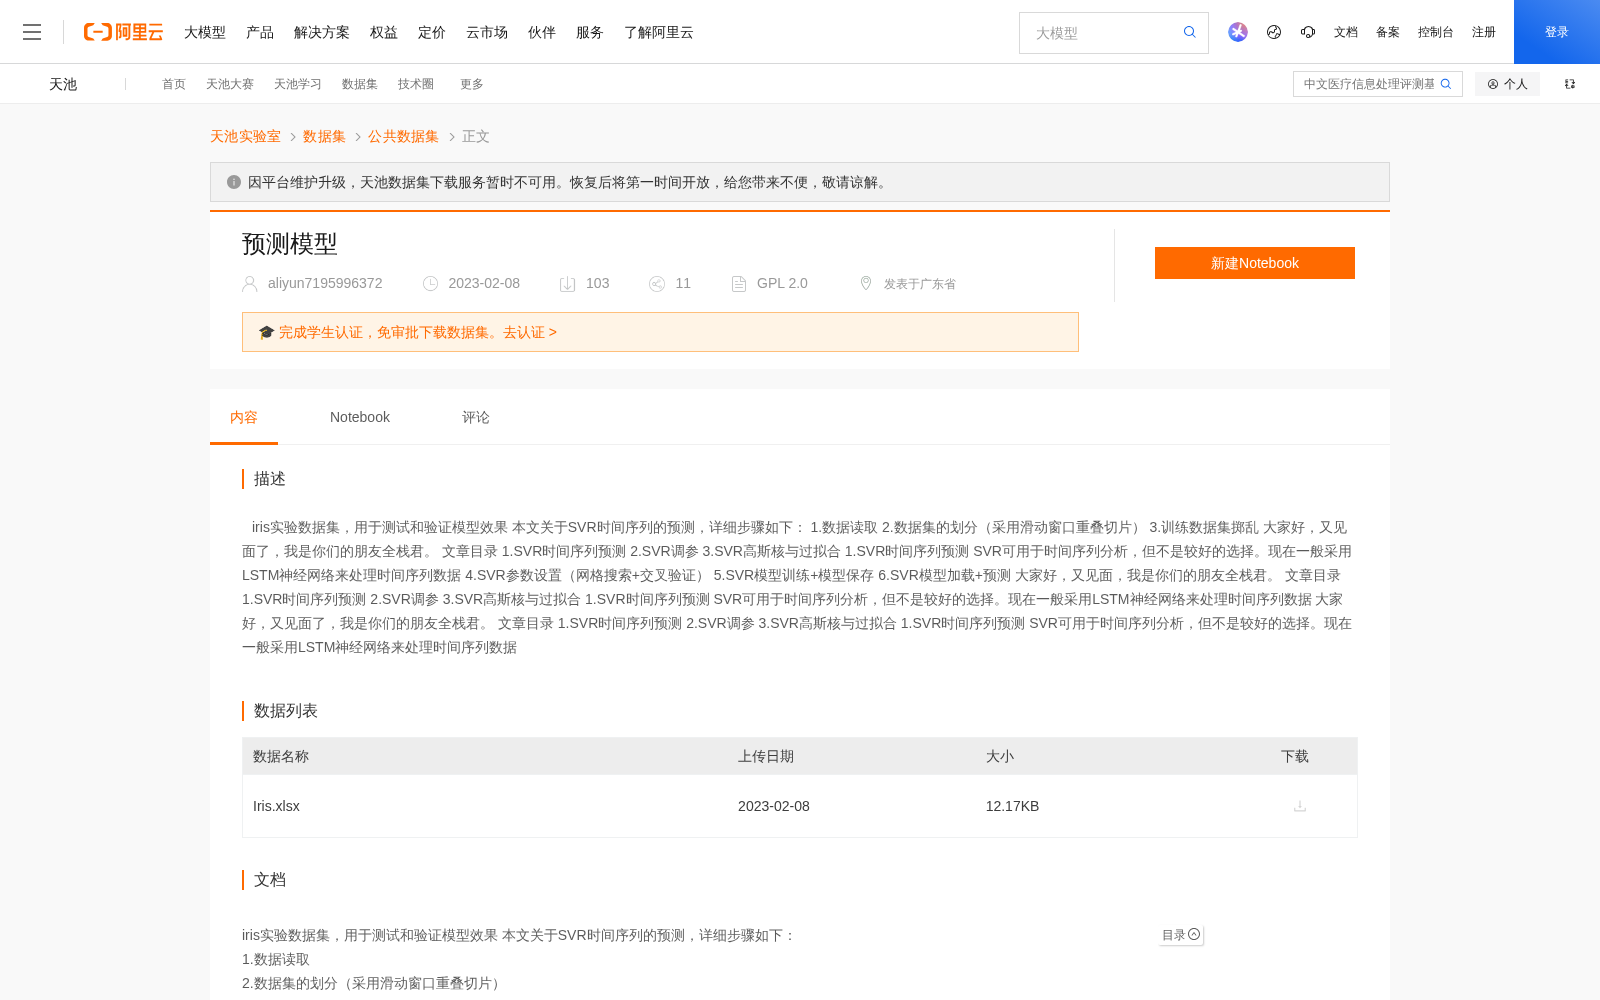Open the 产品 top menu
This screenshot has width=1600, height=1000.
coord(260,32)
